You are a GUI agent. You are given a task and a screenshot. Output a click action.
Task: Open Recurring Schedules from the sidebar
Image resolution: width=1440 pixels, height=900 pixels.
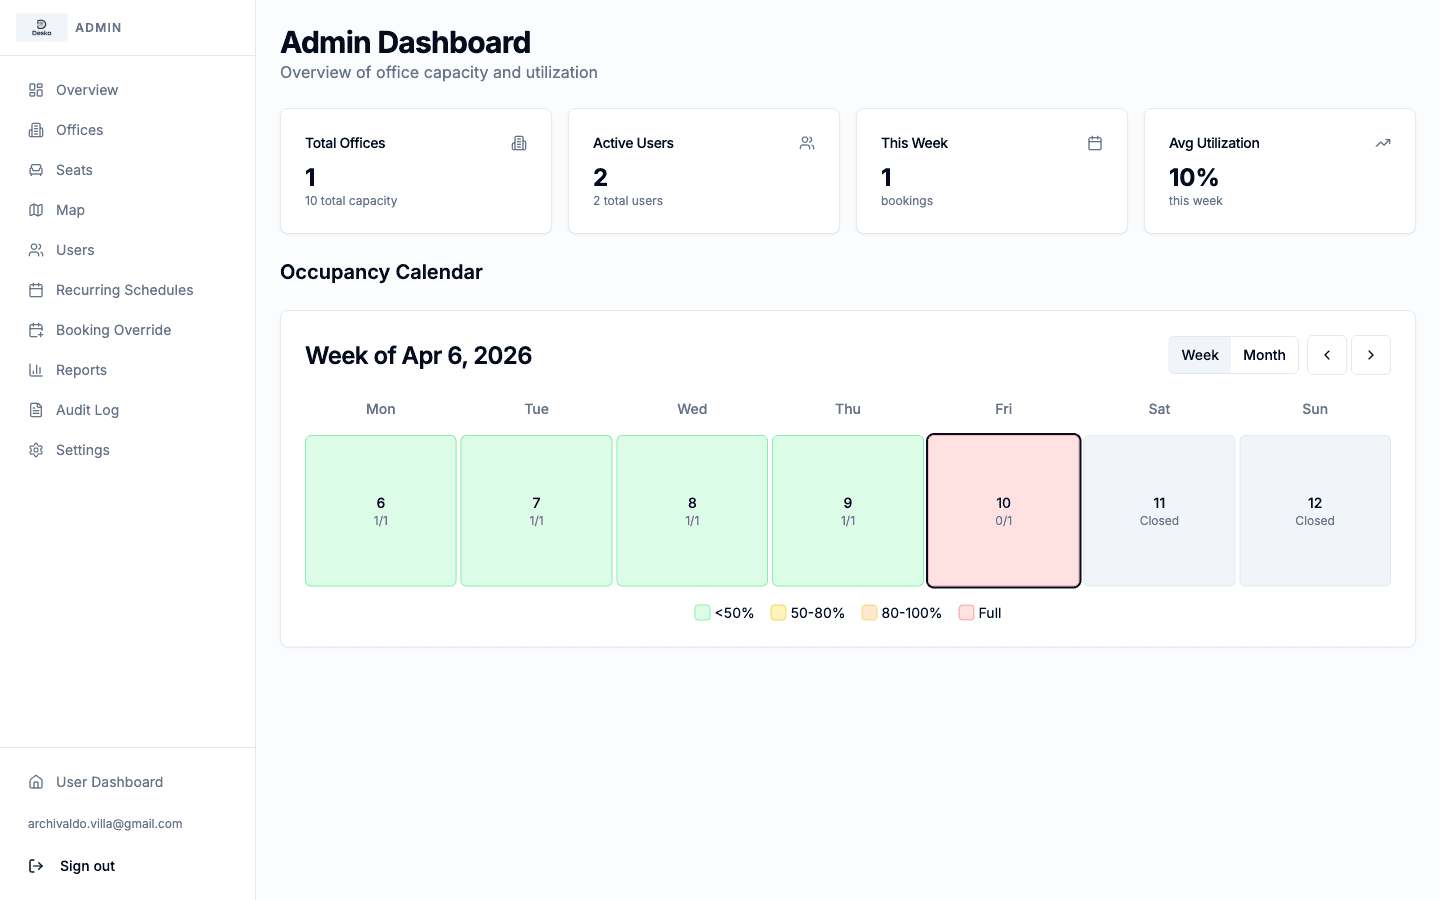pyautogui.click(x=124, y=290)
